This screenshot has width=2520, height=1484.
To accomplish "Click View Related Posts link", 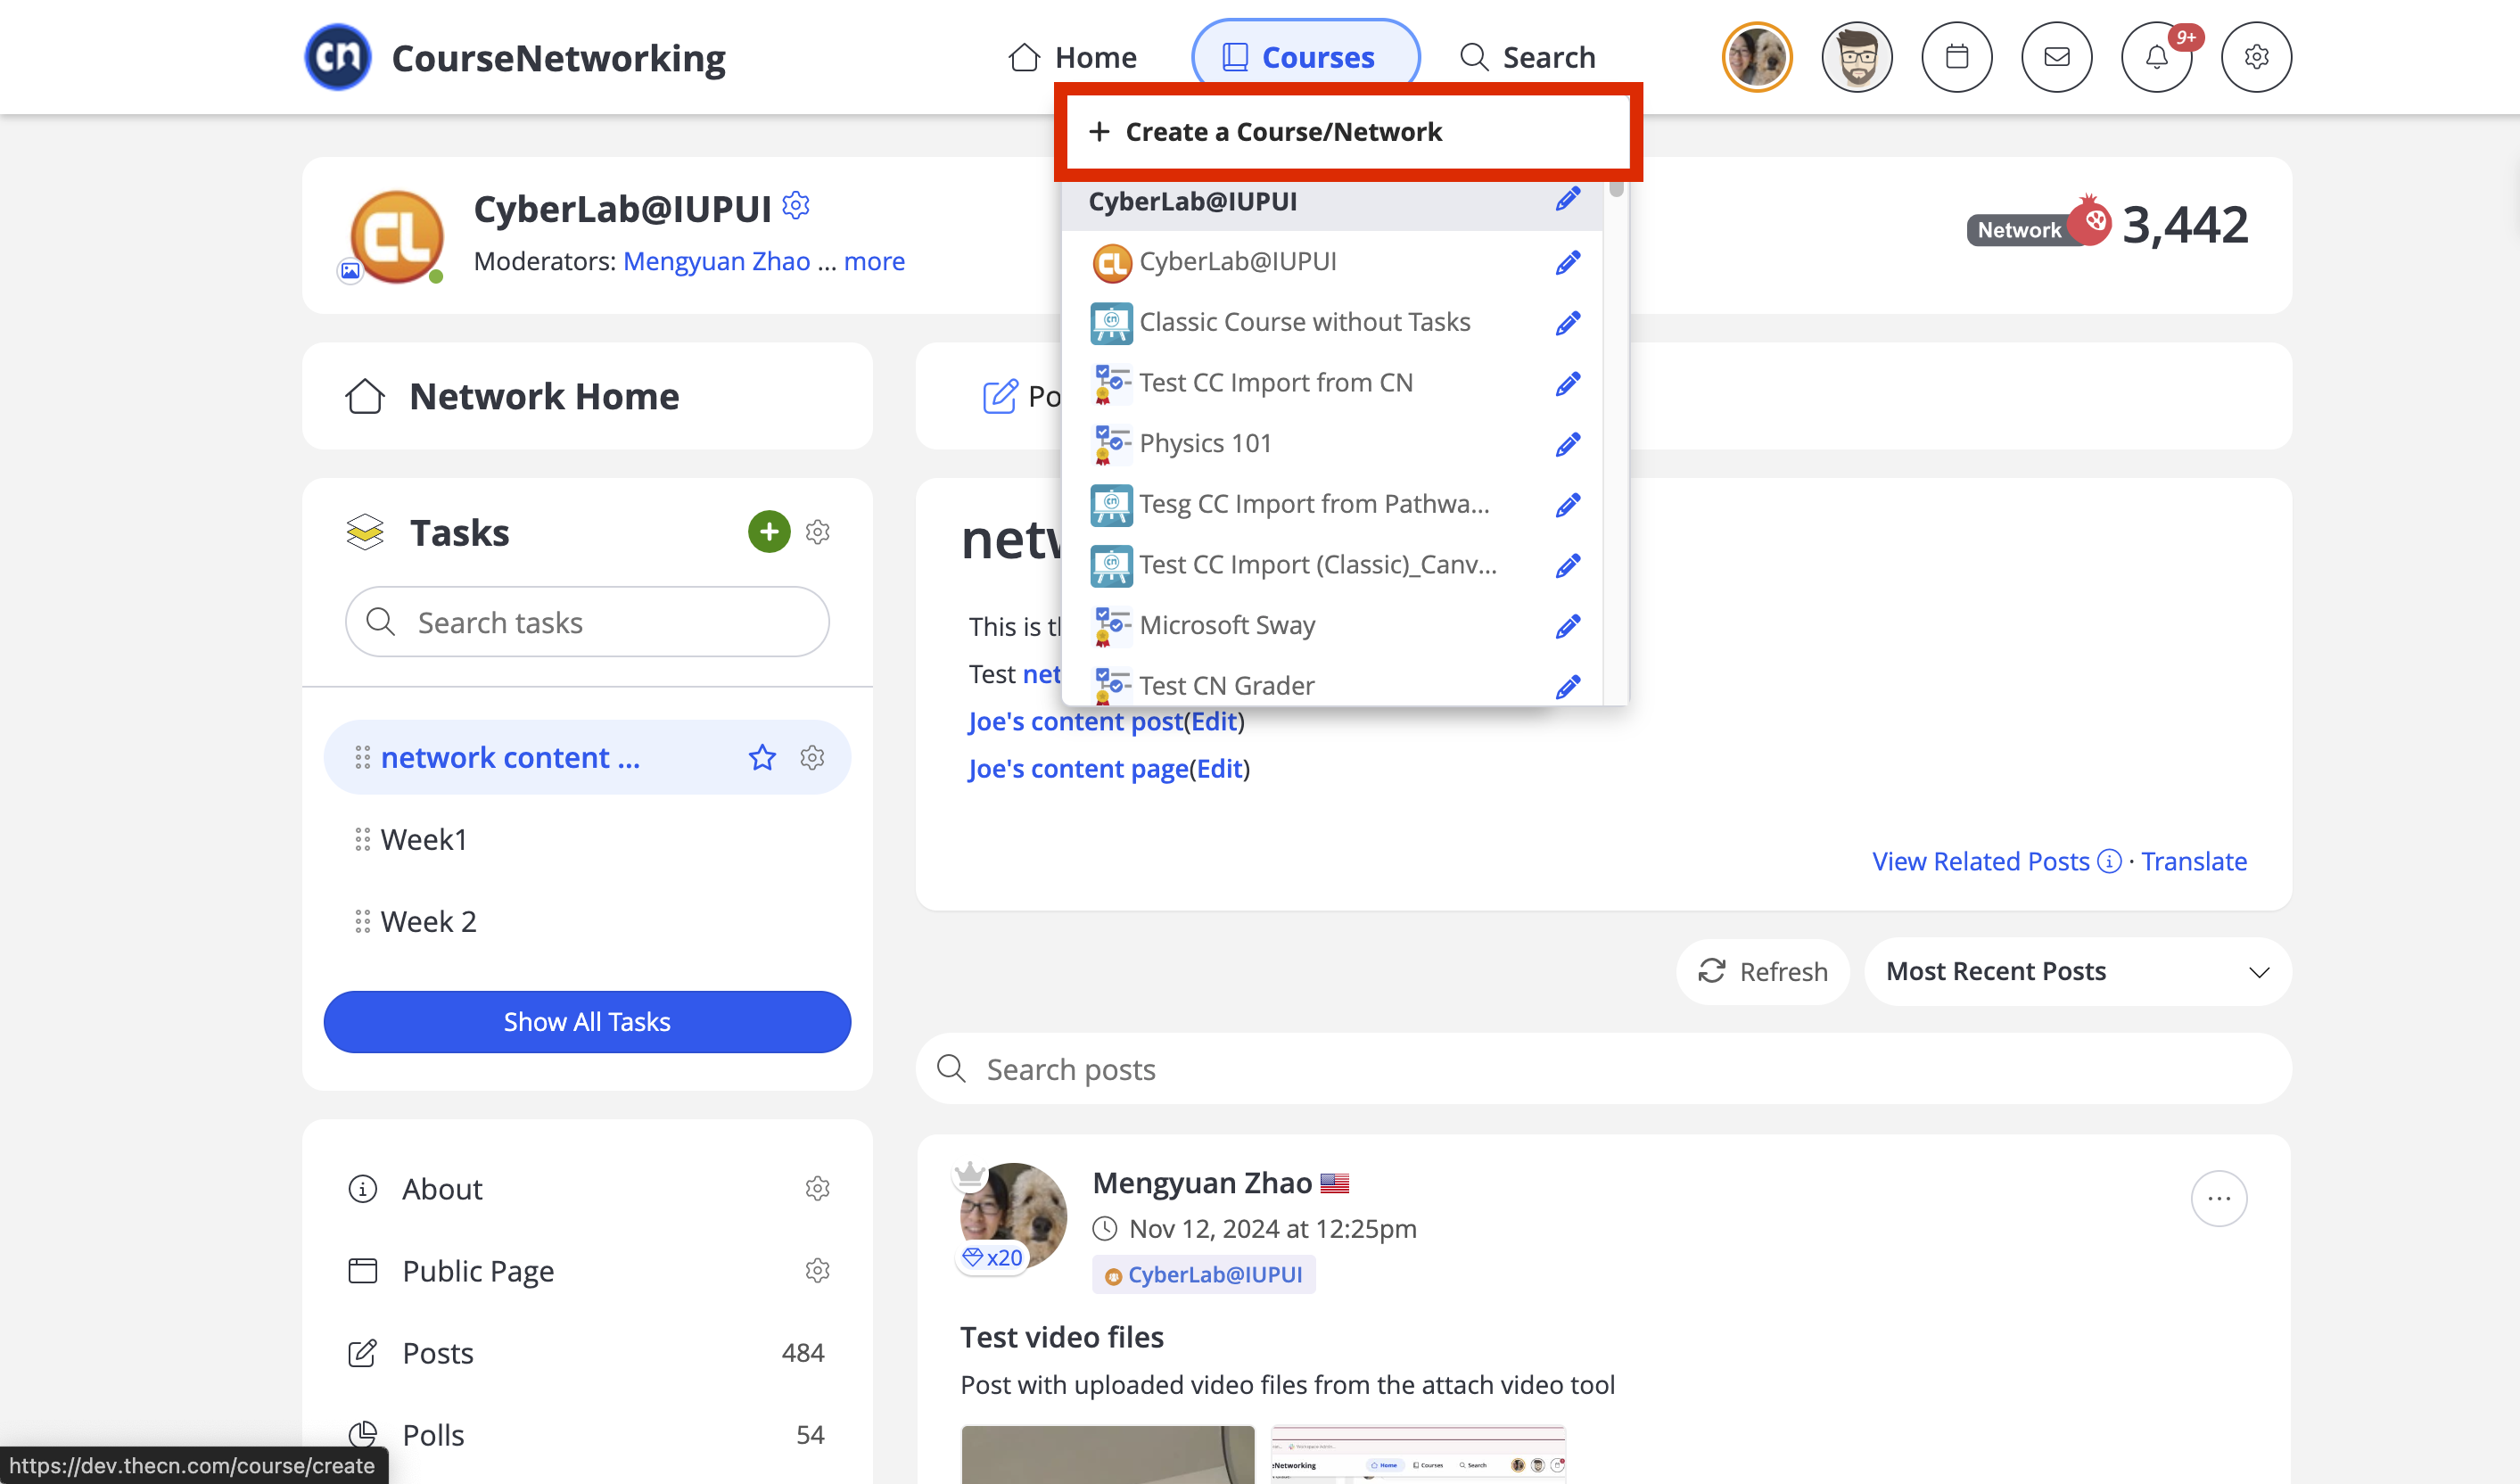I will 1980,861.
